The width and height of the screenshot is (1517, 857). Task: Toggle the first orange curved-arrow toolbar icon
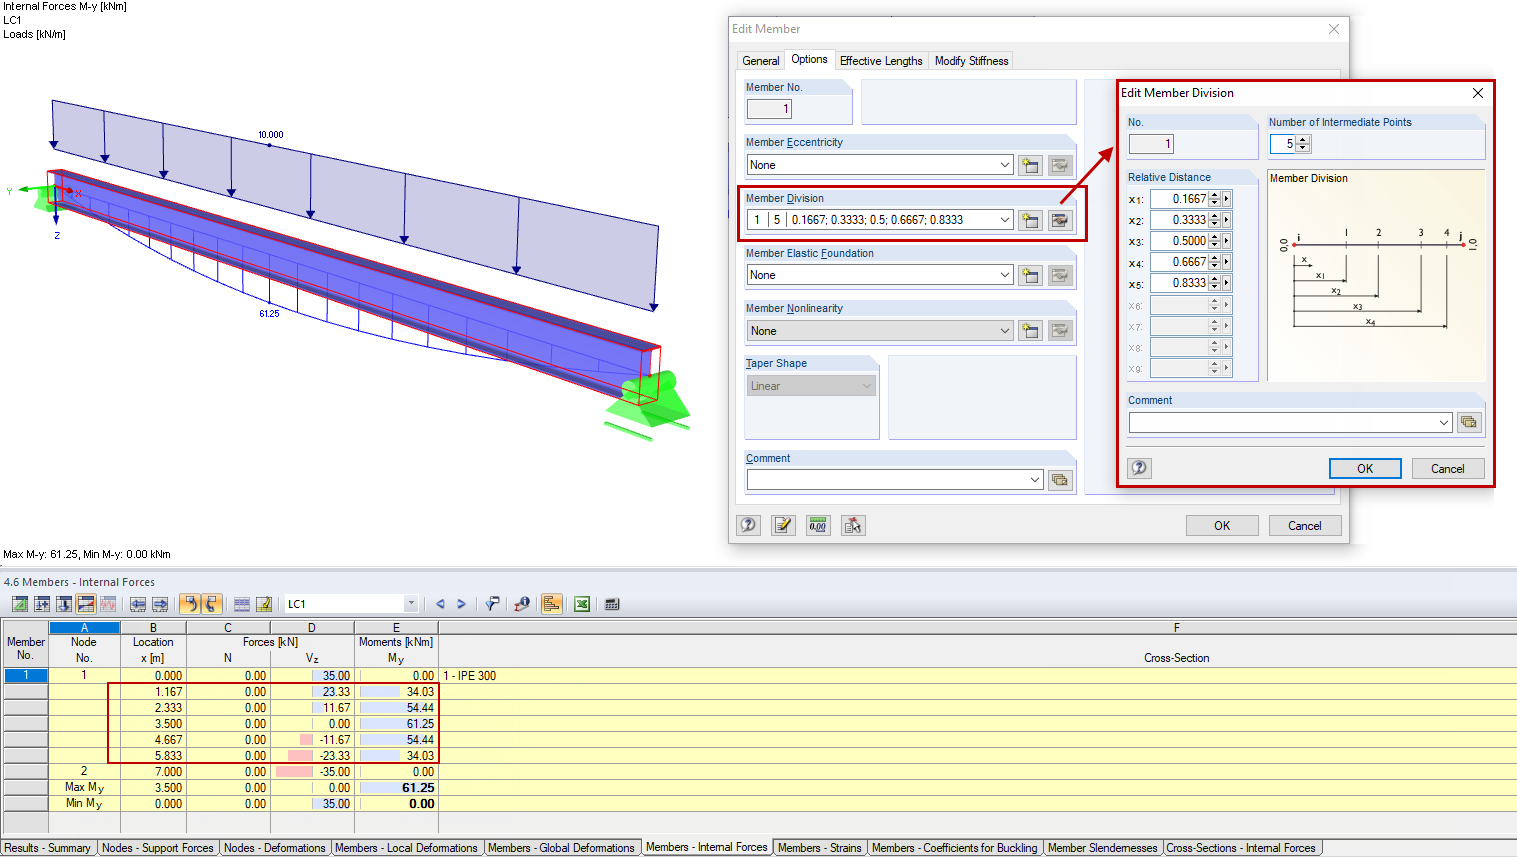click(x=189, y=604)
